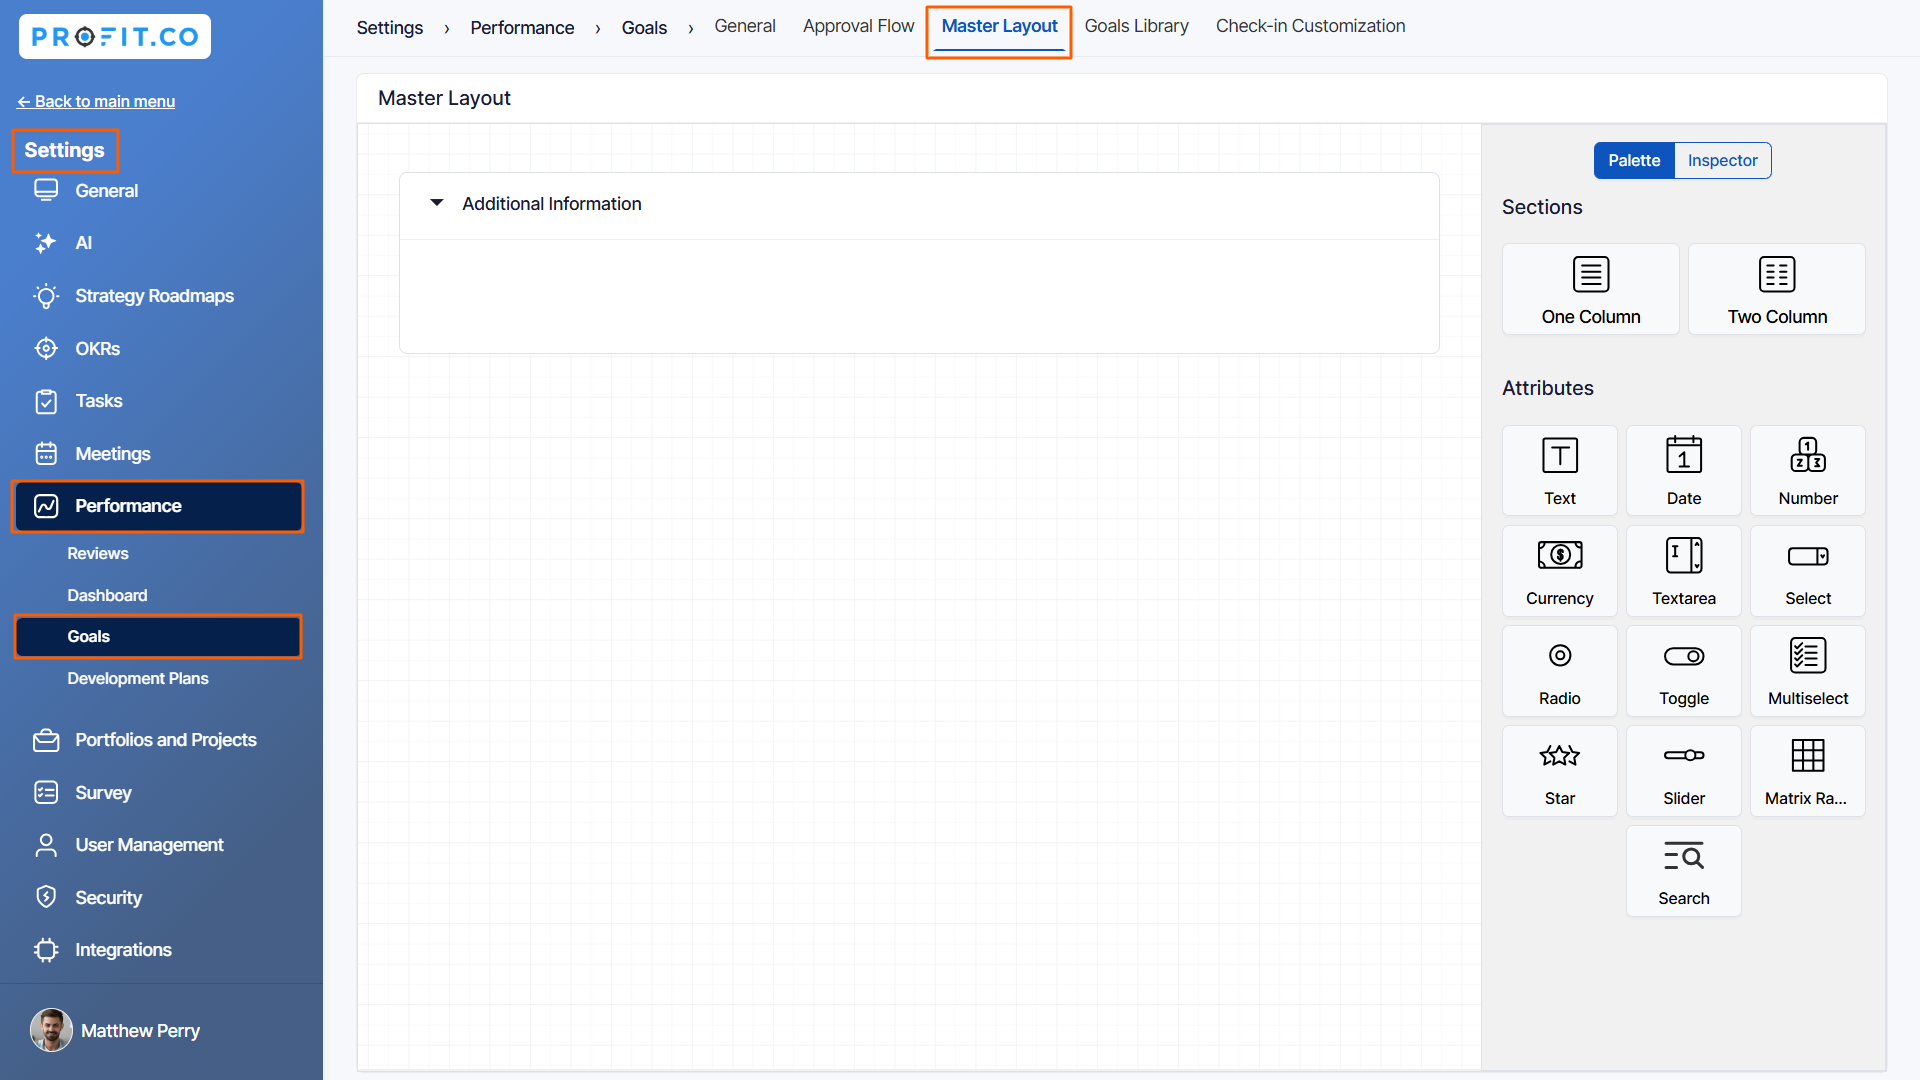Open the Goals Library tab
1920x1080 pixels.
click(x=1136, y=26)
